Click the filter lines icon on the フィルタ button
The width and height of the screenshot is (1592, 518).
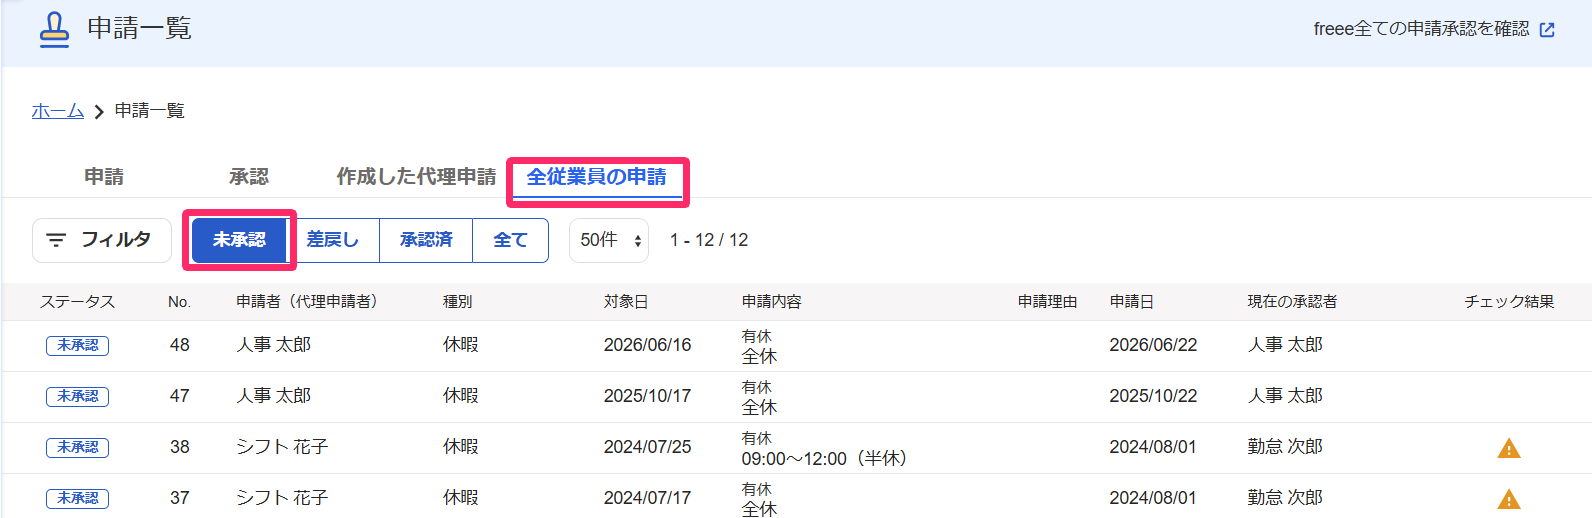56,240
